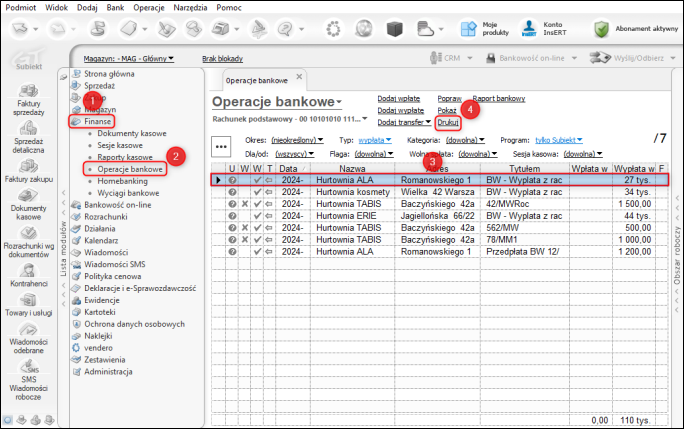Expand the Program tylko Subiekt dropdown

tap(558, 140)
